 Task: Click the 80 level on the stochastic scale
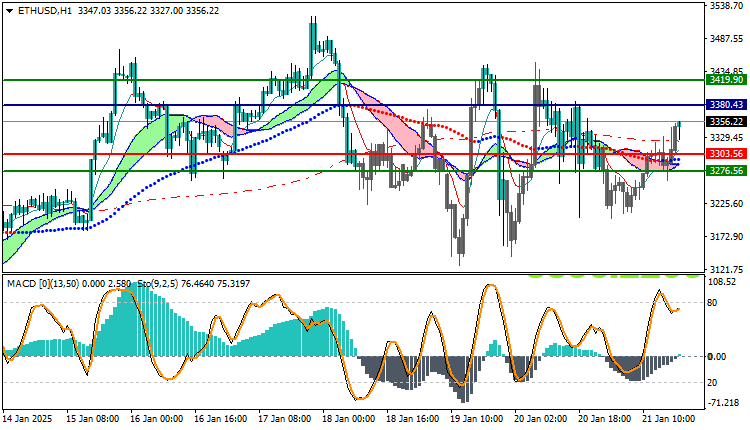coord(712,303)
